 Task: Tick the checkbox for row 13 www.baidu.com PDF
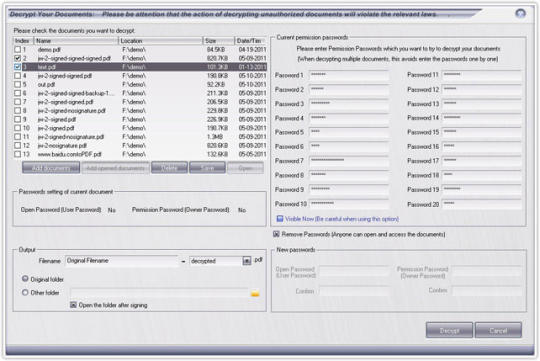[18, 154]
